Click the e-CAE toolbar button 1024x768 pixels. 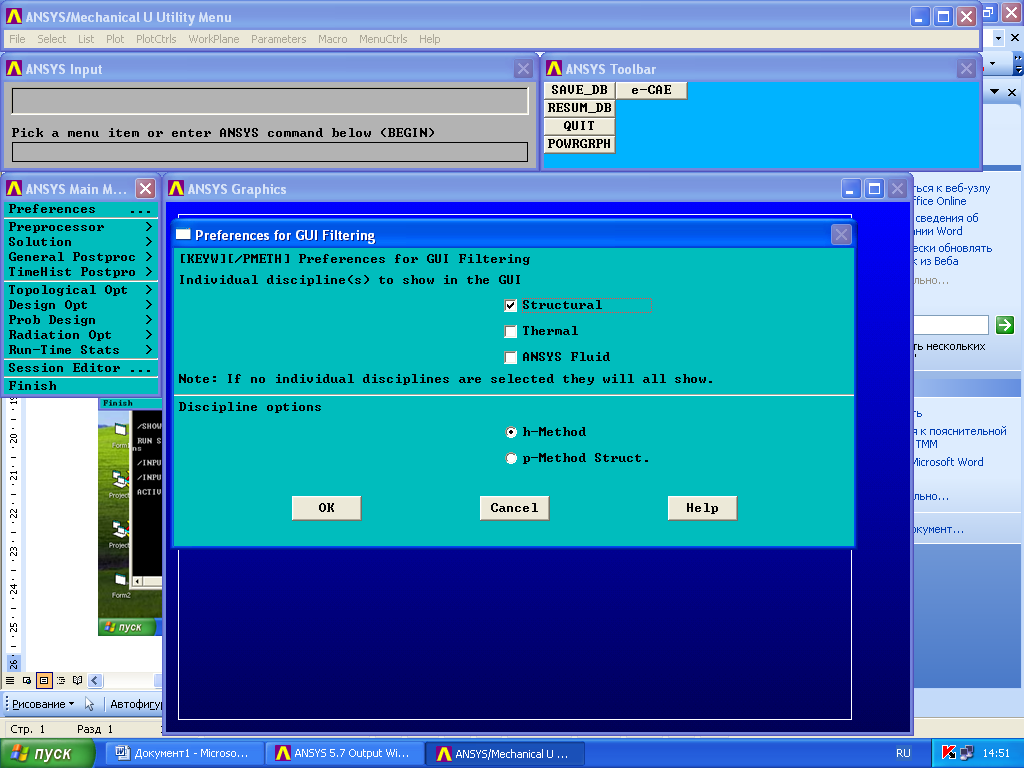pyautogui.click(x=651, y=90)
